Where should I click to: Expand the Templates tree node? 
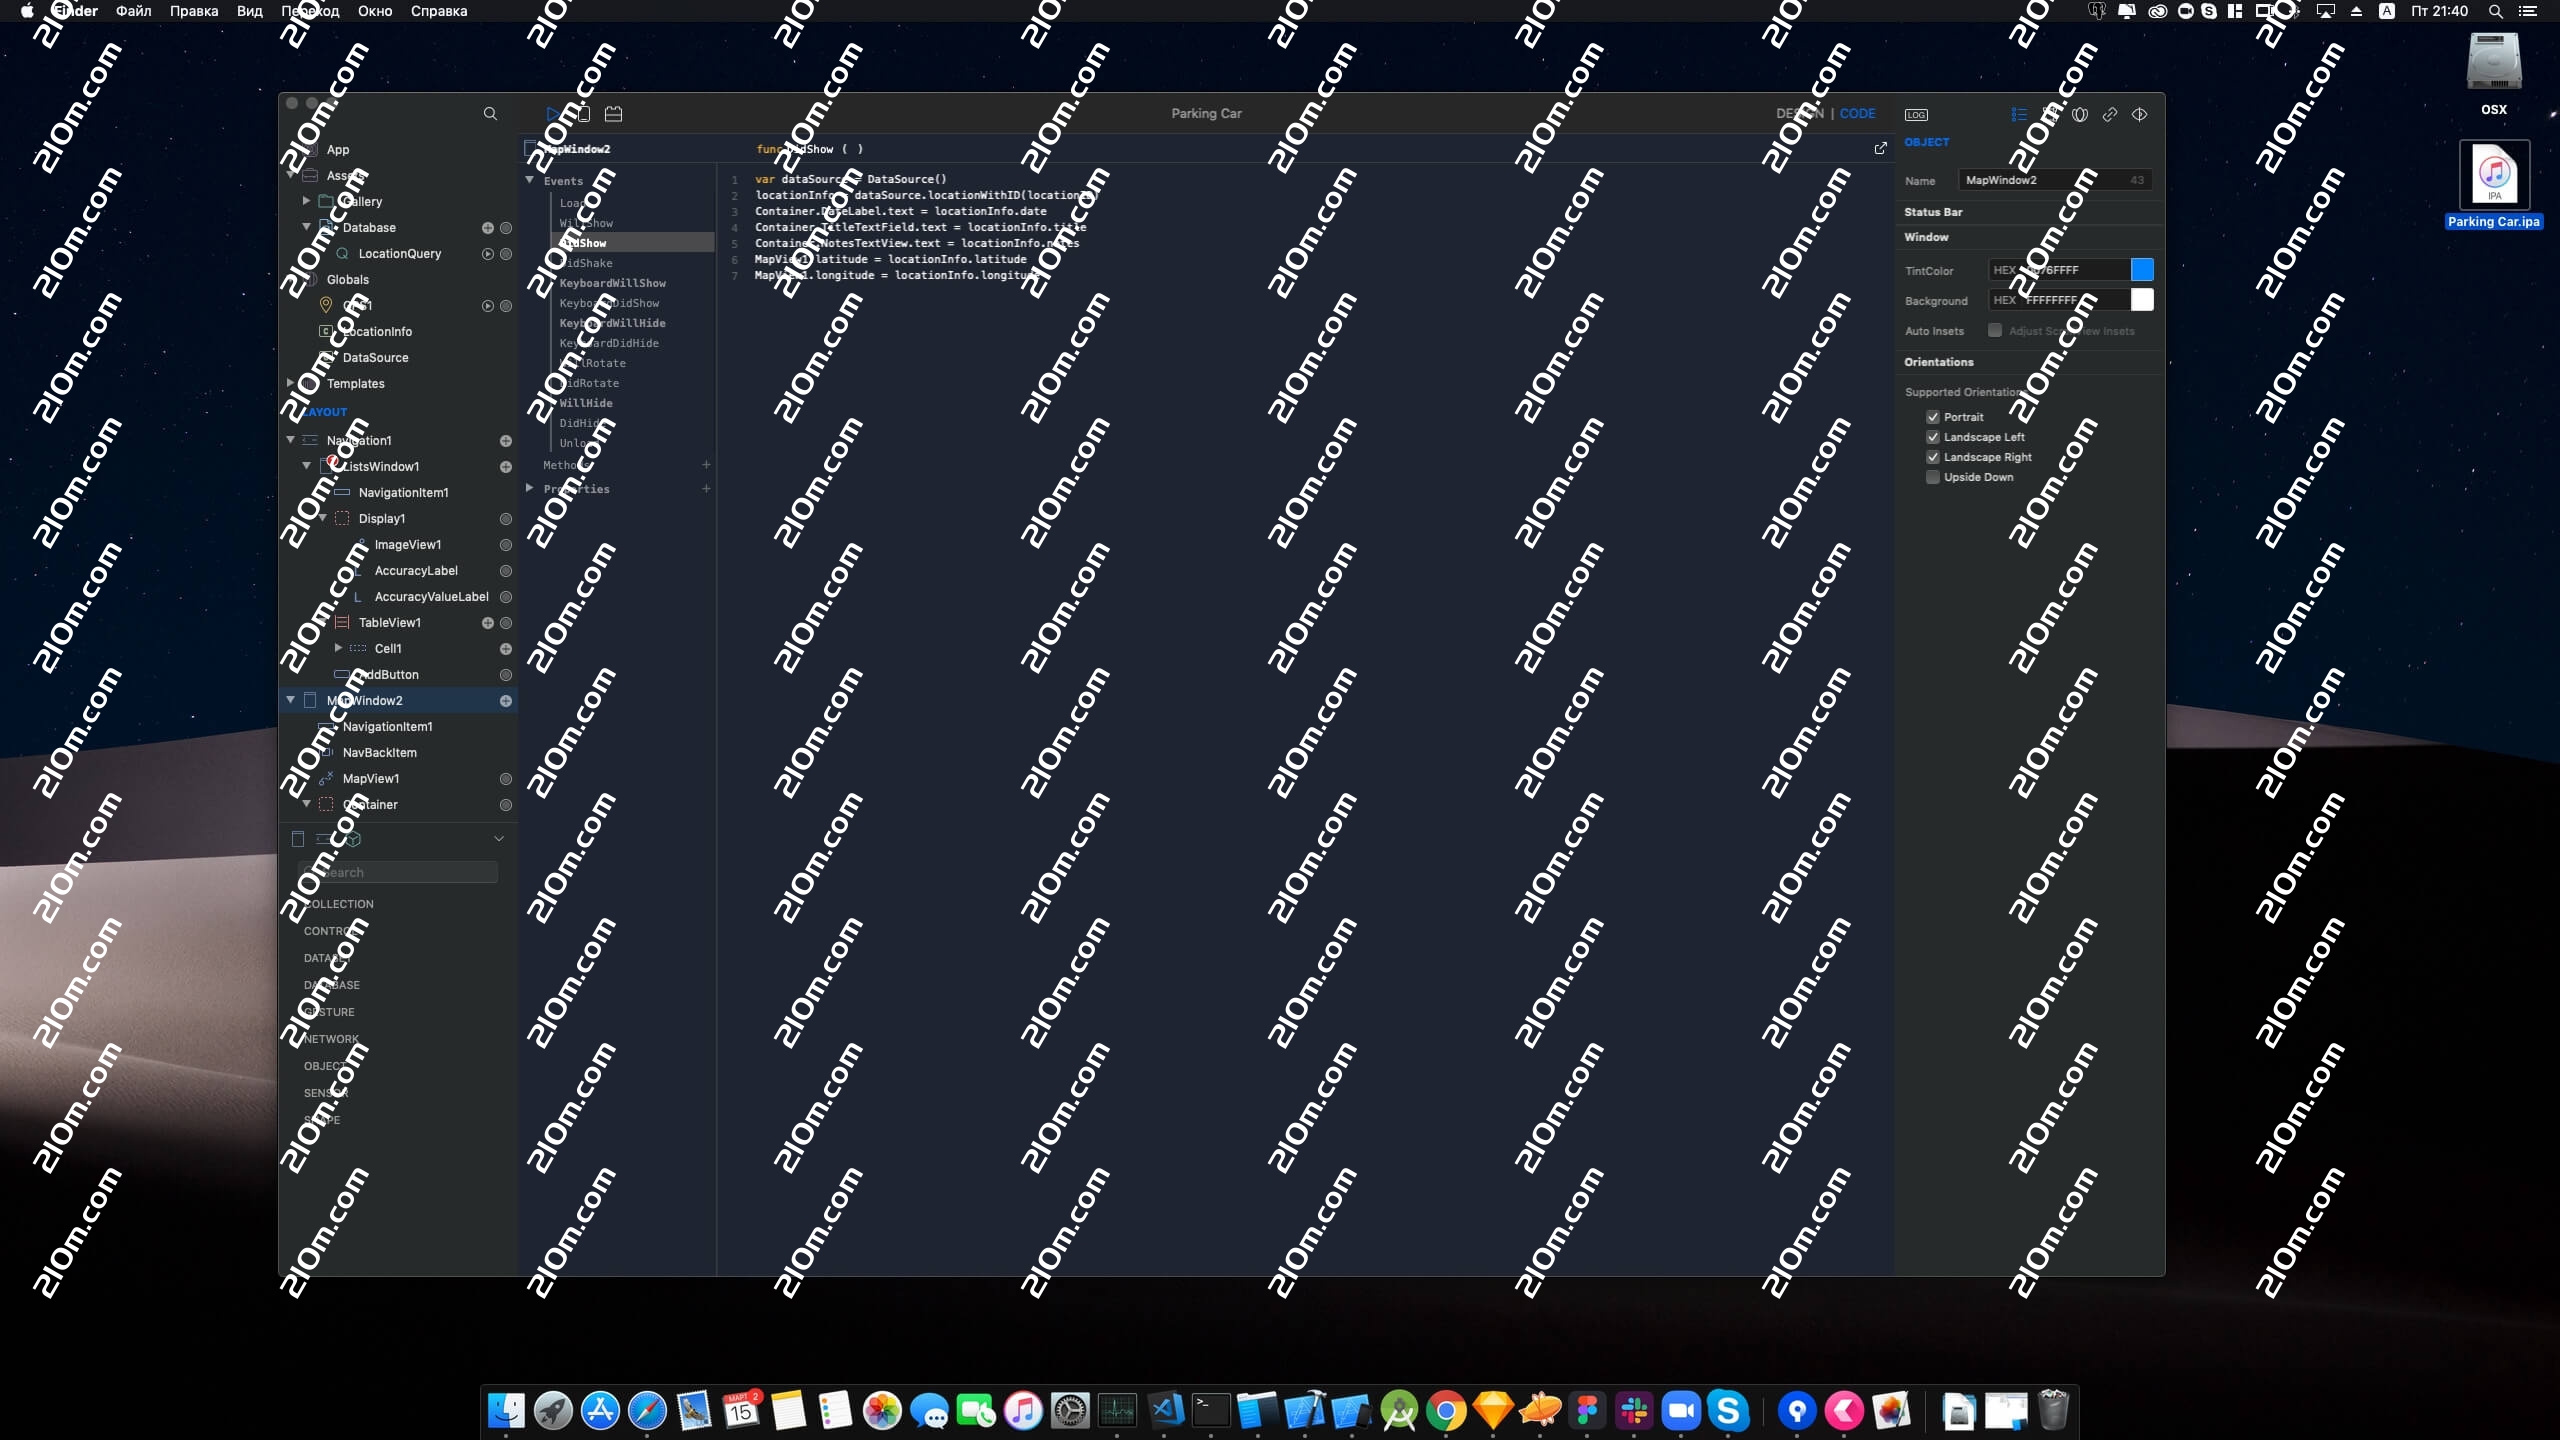291,383
